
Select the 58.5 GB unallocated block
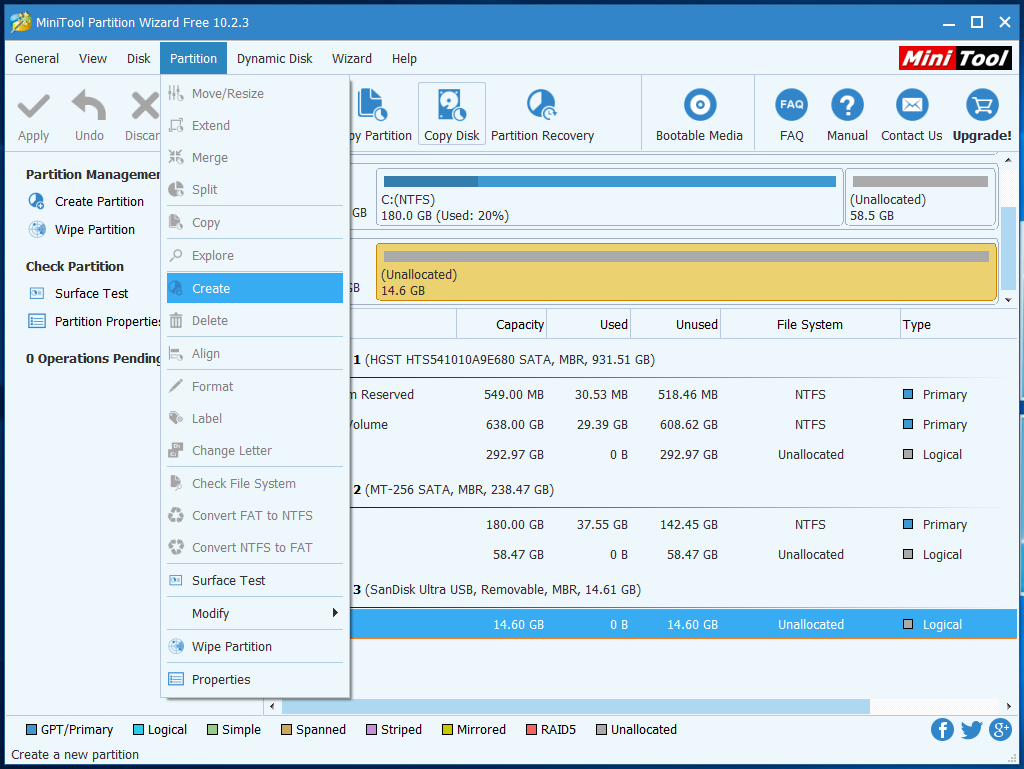pos(920,198)
